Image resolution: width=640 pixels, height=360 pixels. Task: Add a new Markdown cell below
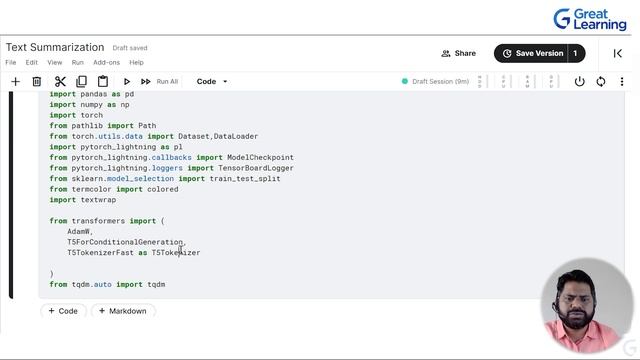pos(123,311)
